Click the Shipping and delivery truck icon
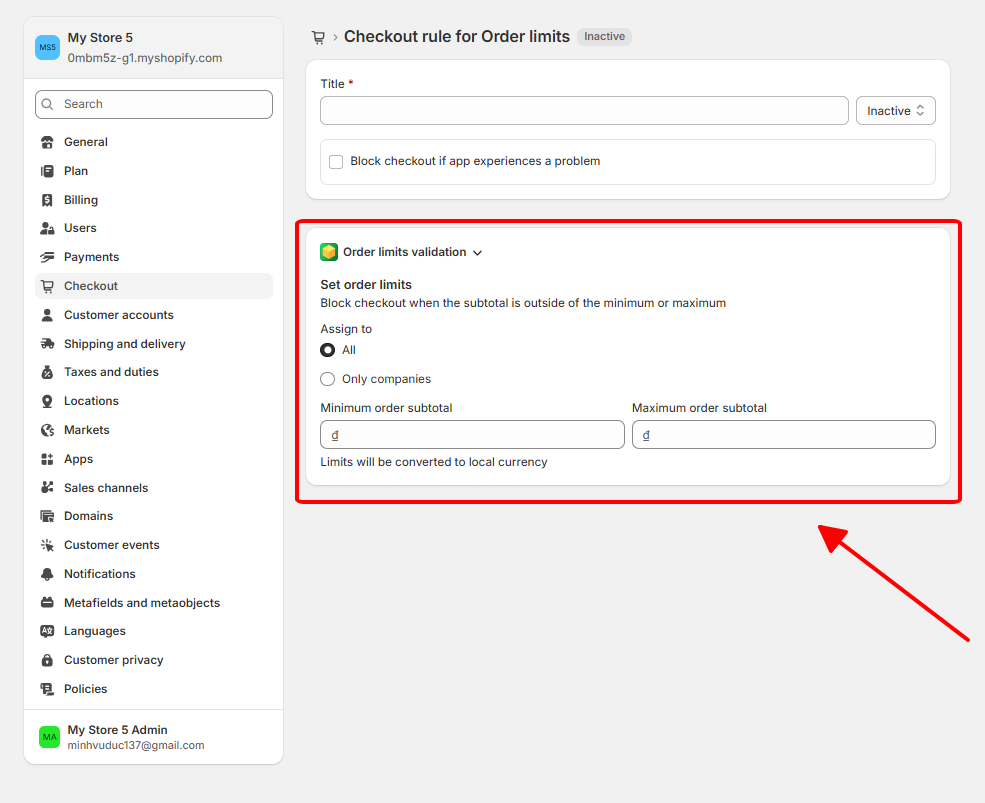 pyautogui.click(x=47, y=344)
